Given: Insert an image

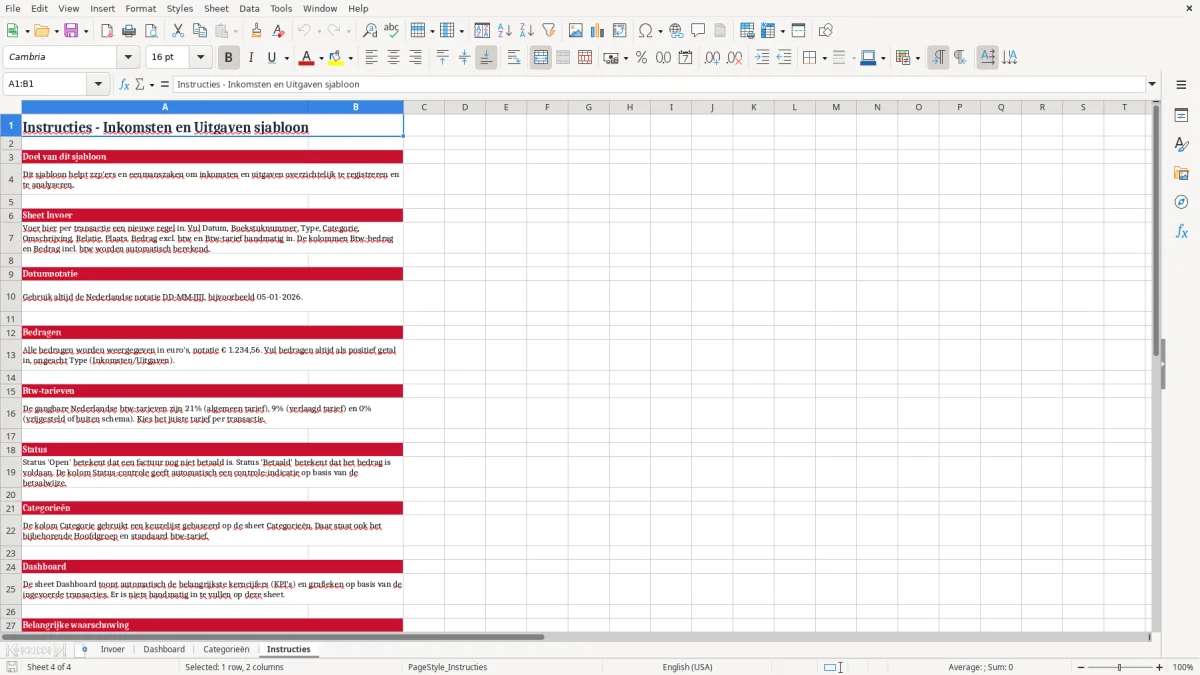Looking at the screenshot, I should tap(575, 31).
